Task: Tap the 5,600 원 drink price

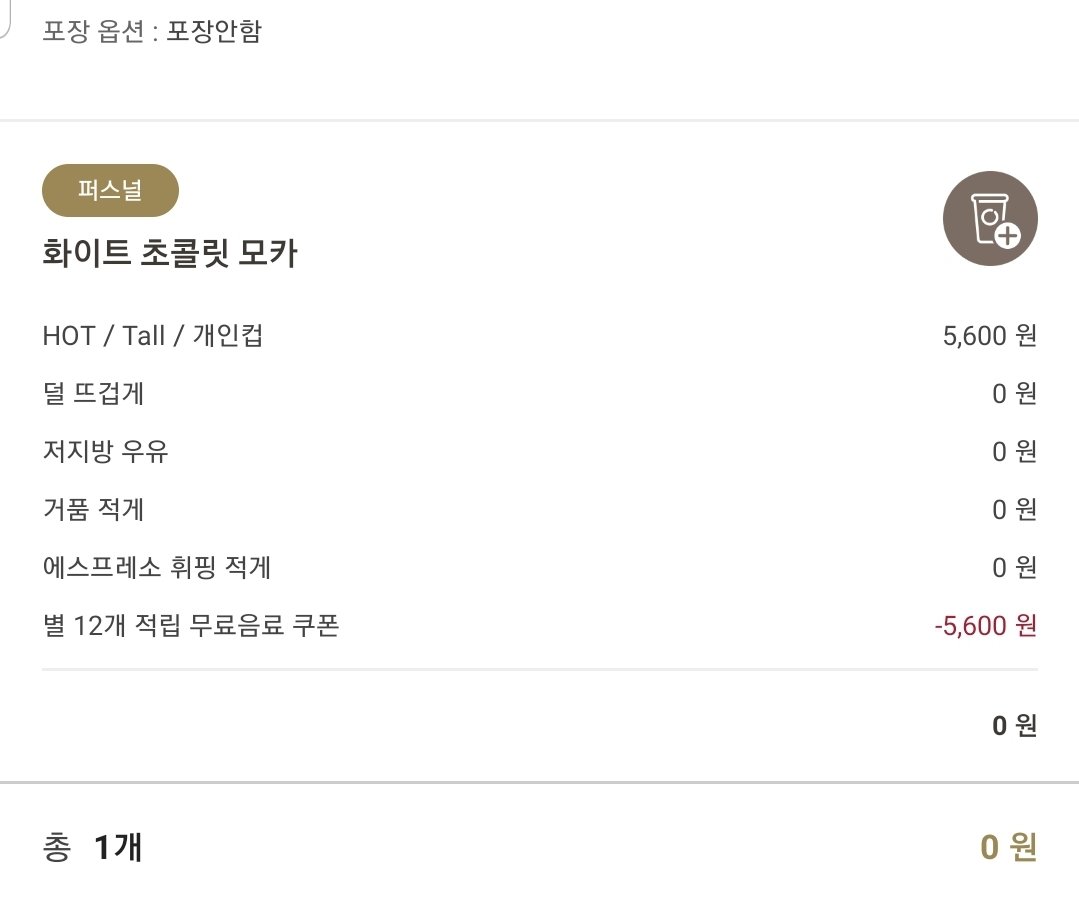Action: click(990, 336)
